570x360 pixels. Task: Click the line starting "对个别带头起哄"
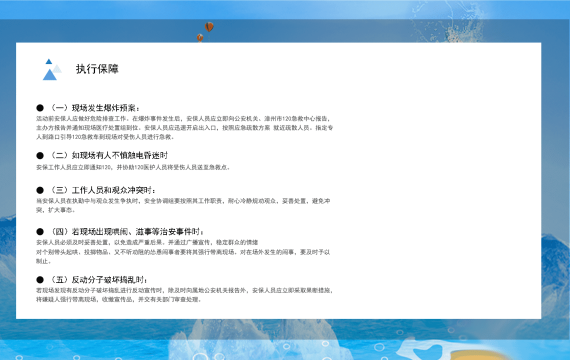tap(183, 252)
